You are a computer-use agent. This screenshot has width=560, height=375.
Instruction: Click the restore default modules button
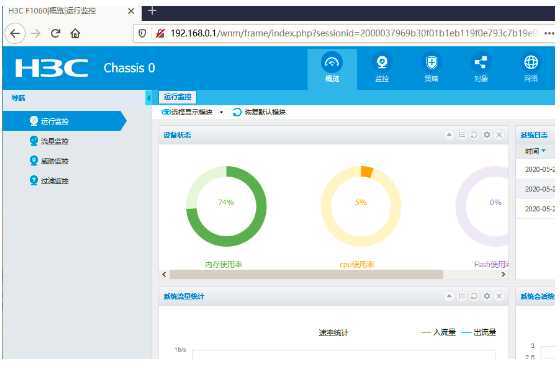click(x=259, y=112)
